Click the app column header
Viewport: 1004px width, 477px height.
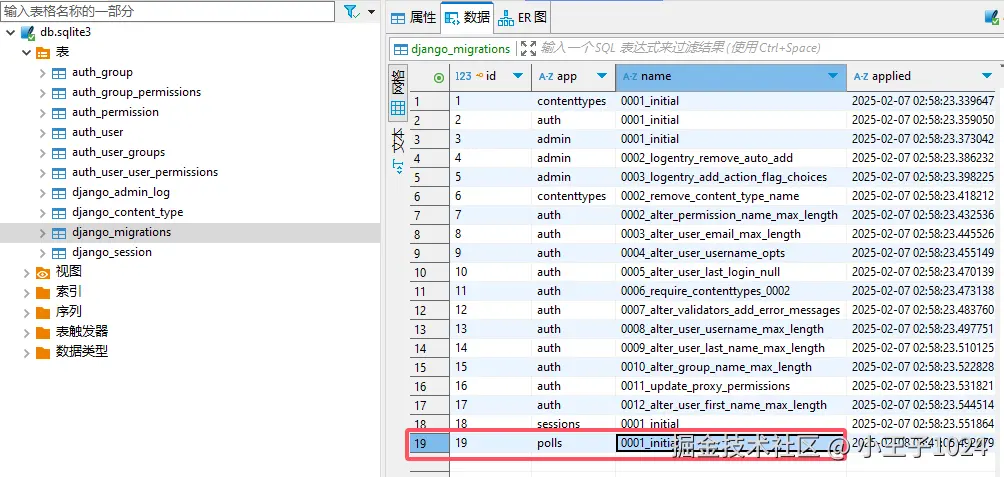[x=573, y=76]
